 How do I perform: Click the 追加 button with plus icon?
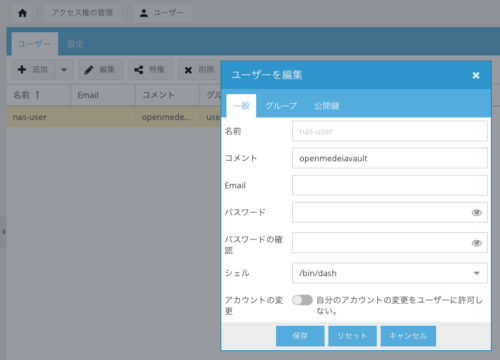[x=33, y=70]
